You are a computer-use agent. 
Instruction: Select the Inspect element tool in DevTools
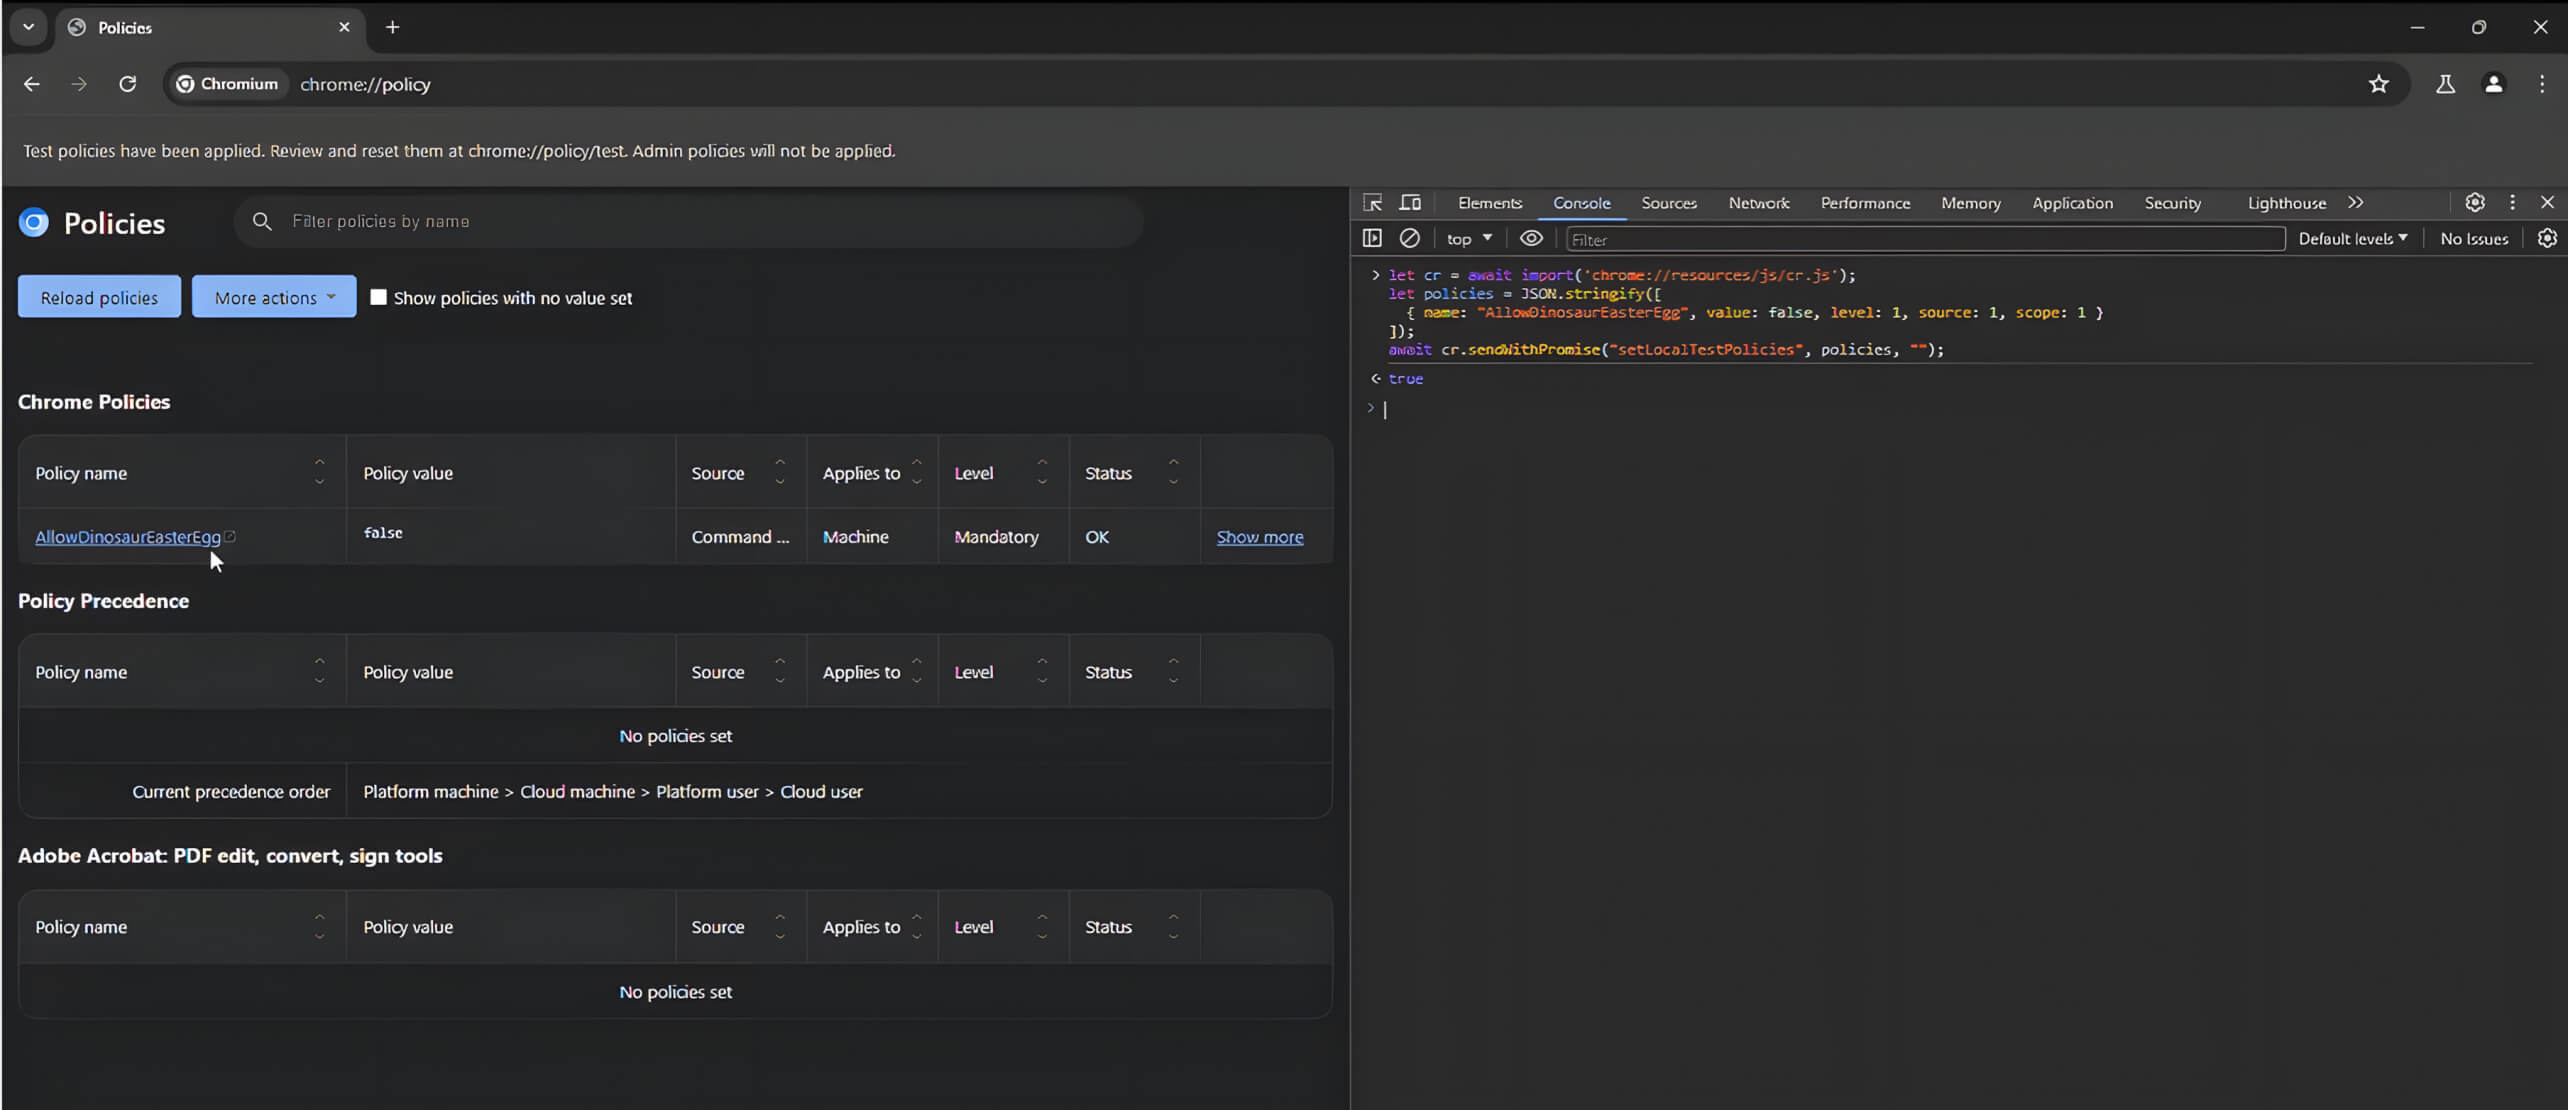coord(1373,202)
